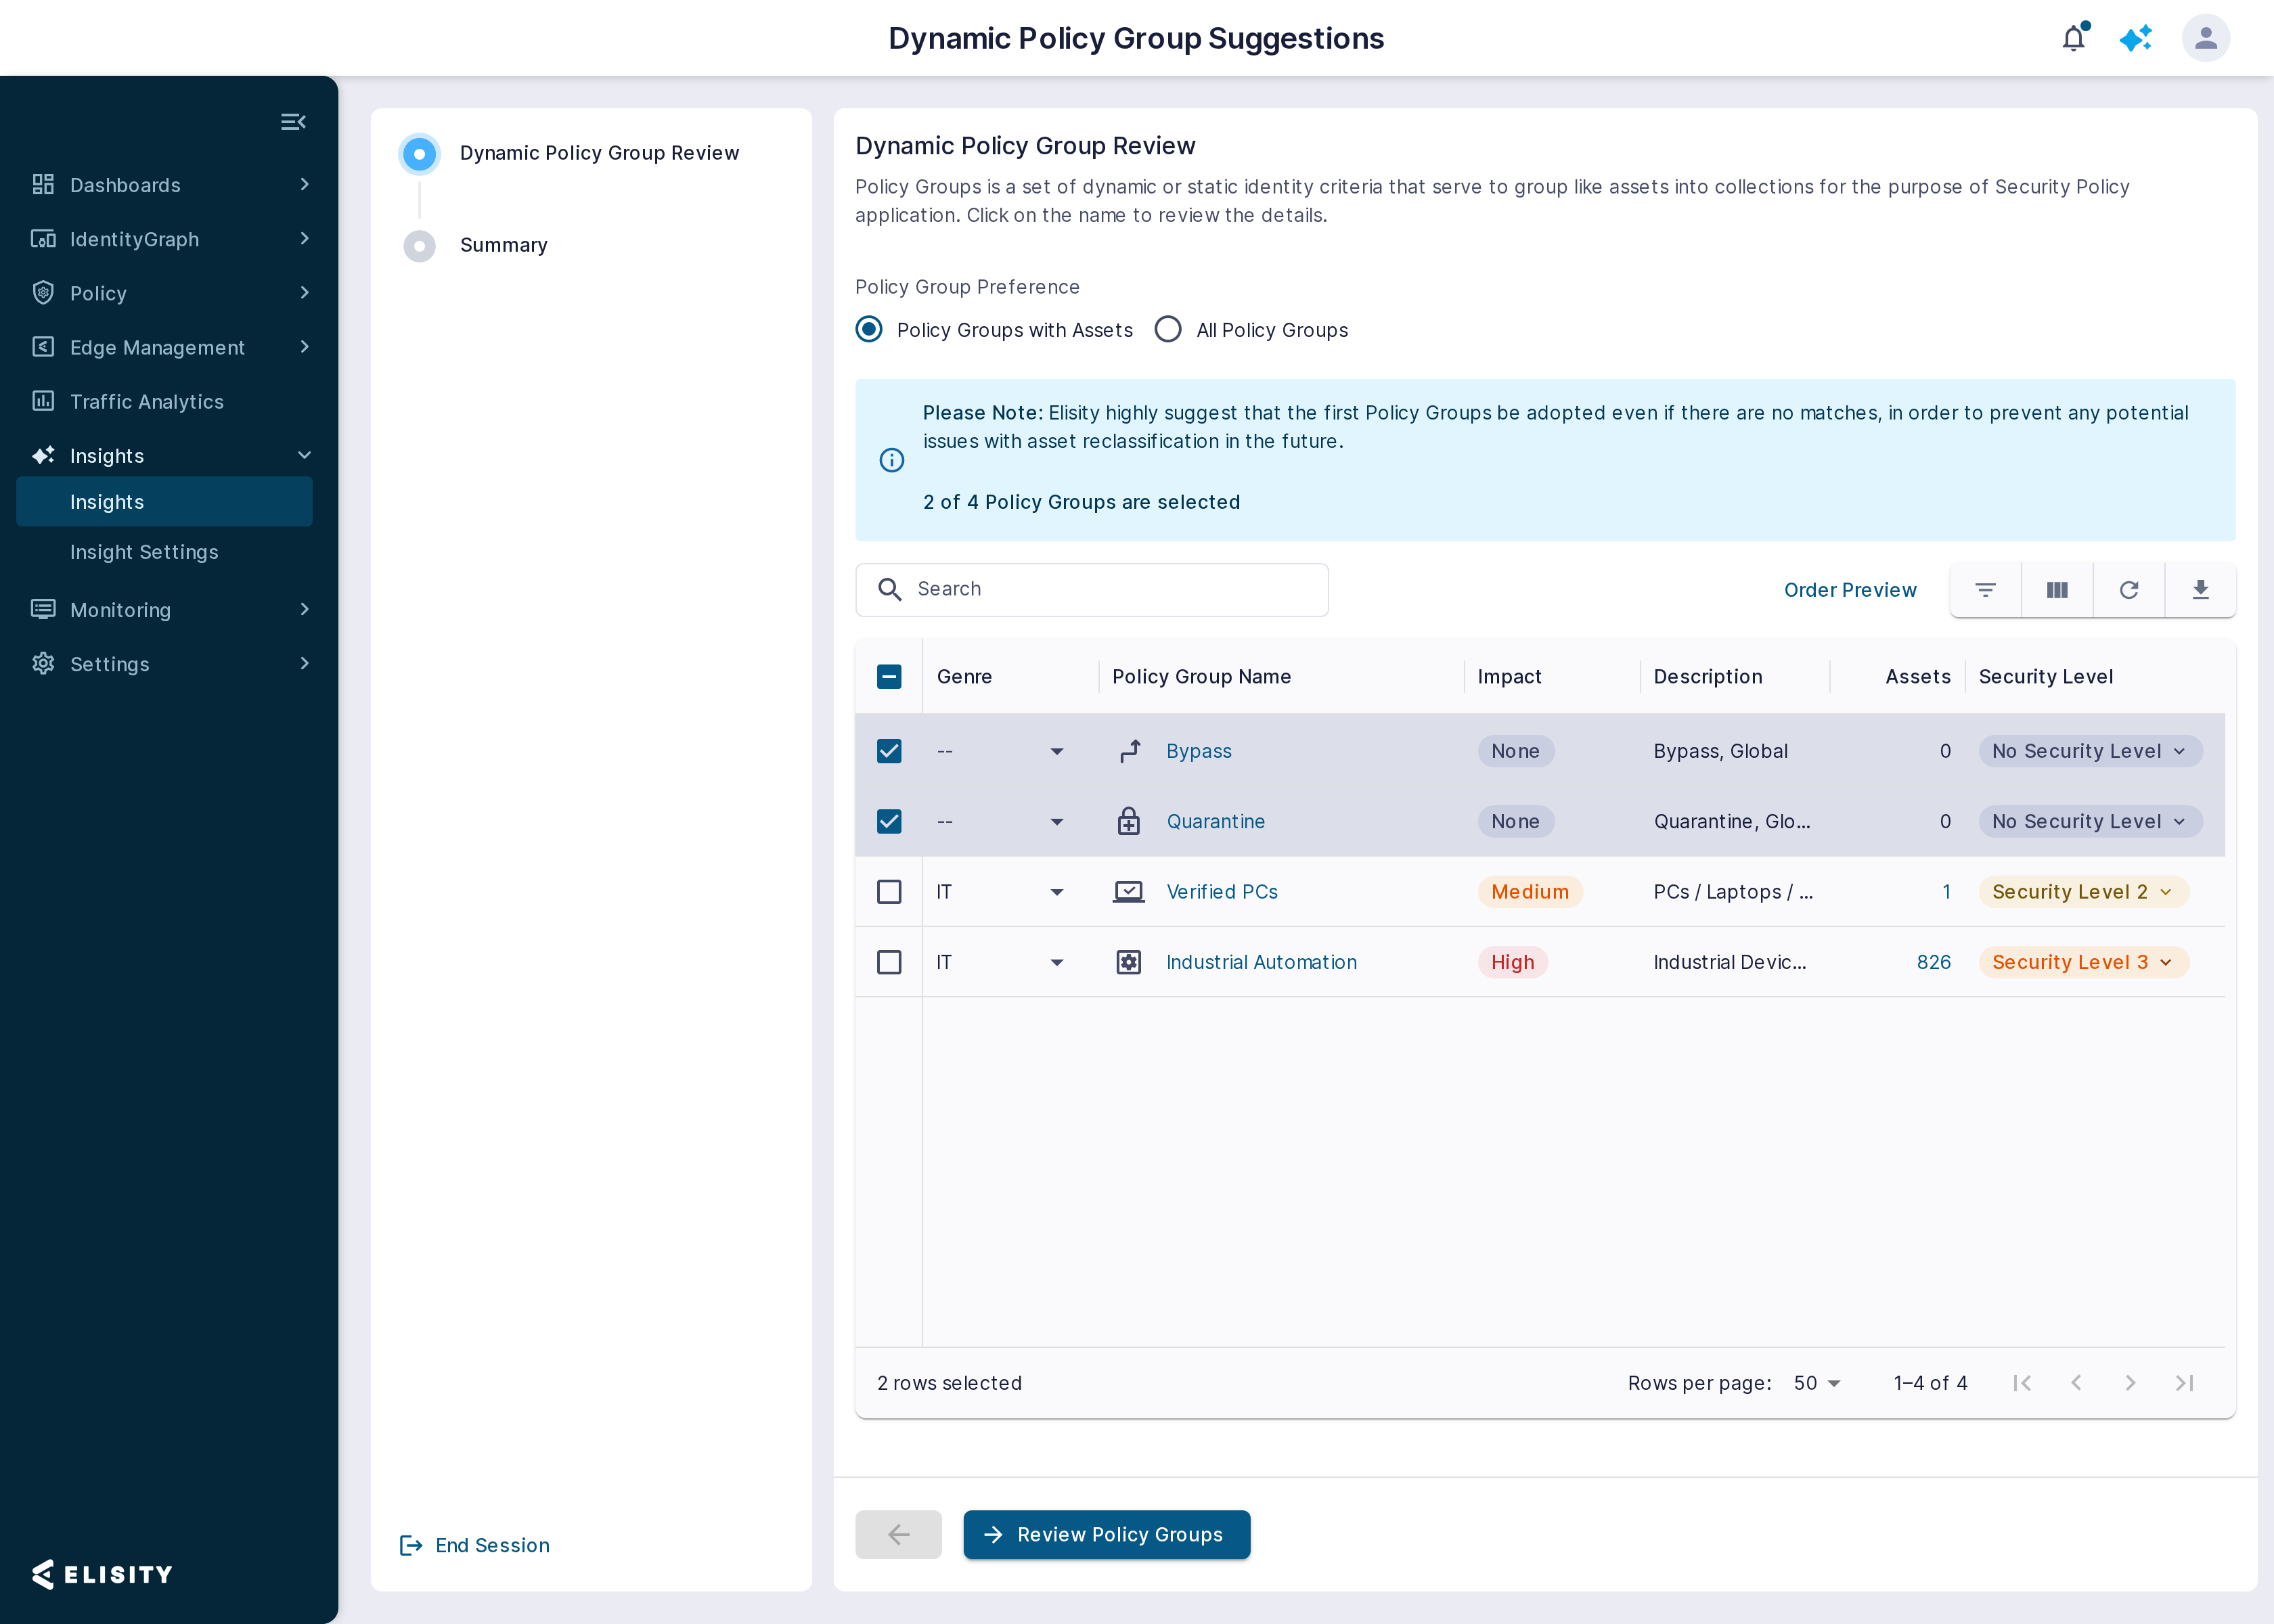This screenshot has height=1624, width=2274.
Task: Click the Bypass arrow icon
Action: pyautogui.click(x=1129, y=751)
